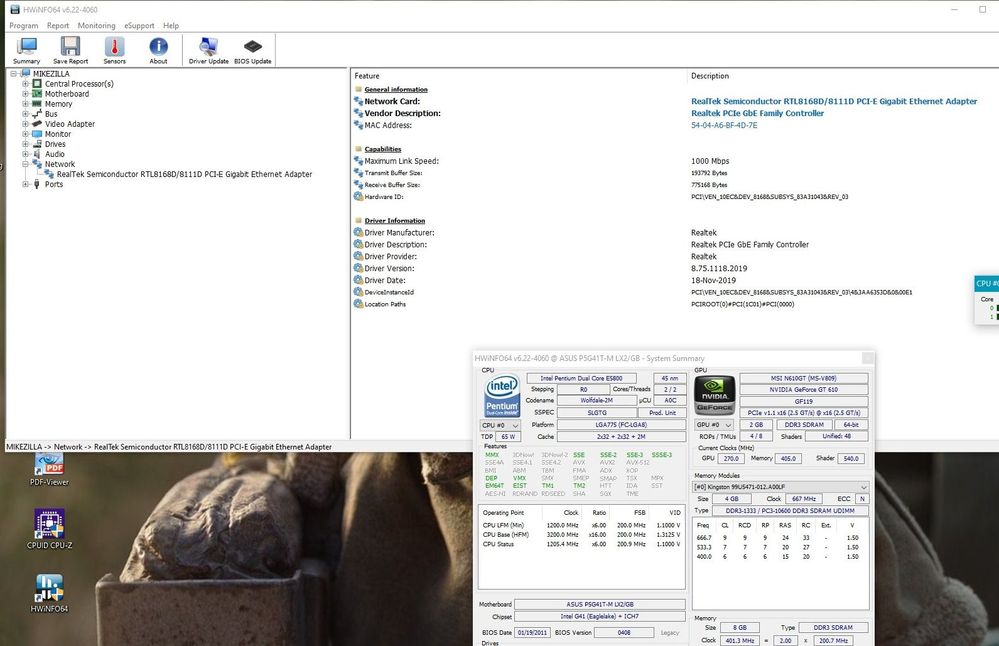Click BIOS Update chip icon
999x646 pixels.
(x=252, y=50)
